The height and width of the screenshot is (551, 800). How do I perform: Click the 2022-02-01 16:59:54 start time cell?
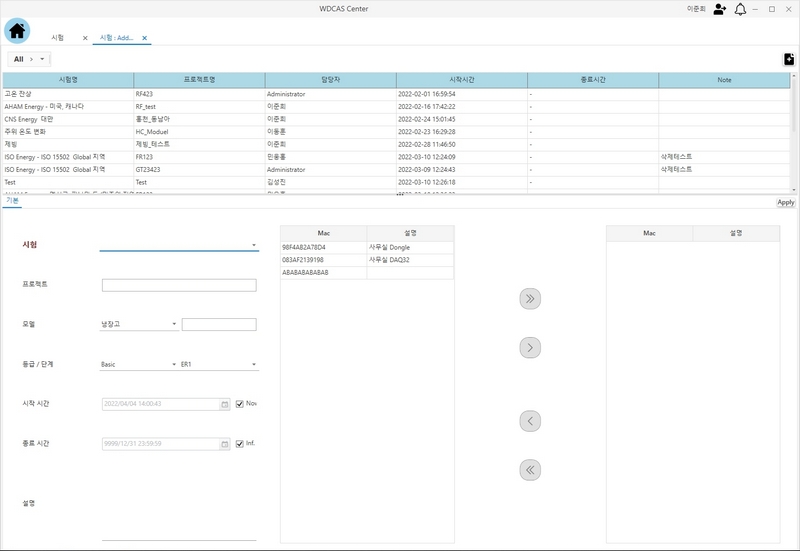tap(462, 94)
